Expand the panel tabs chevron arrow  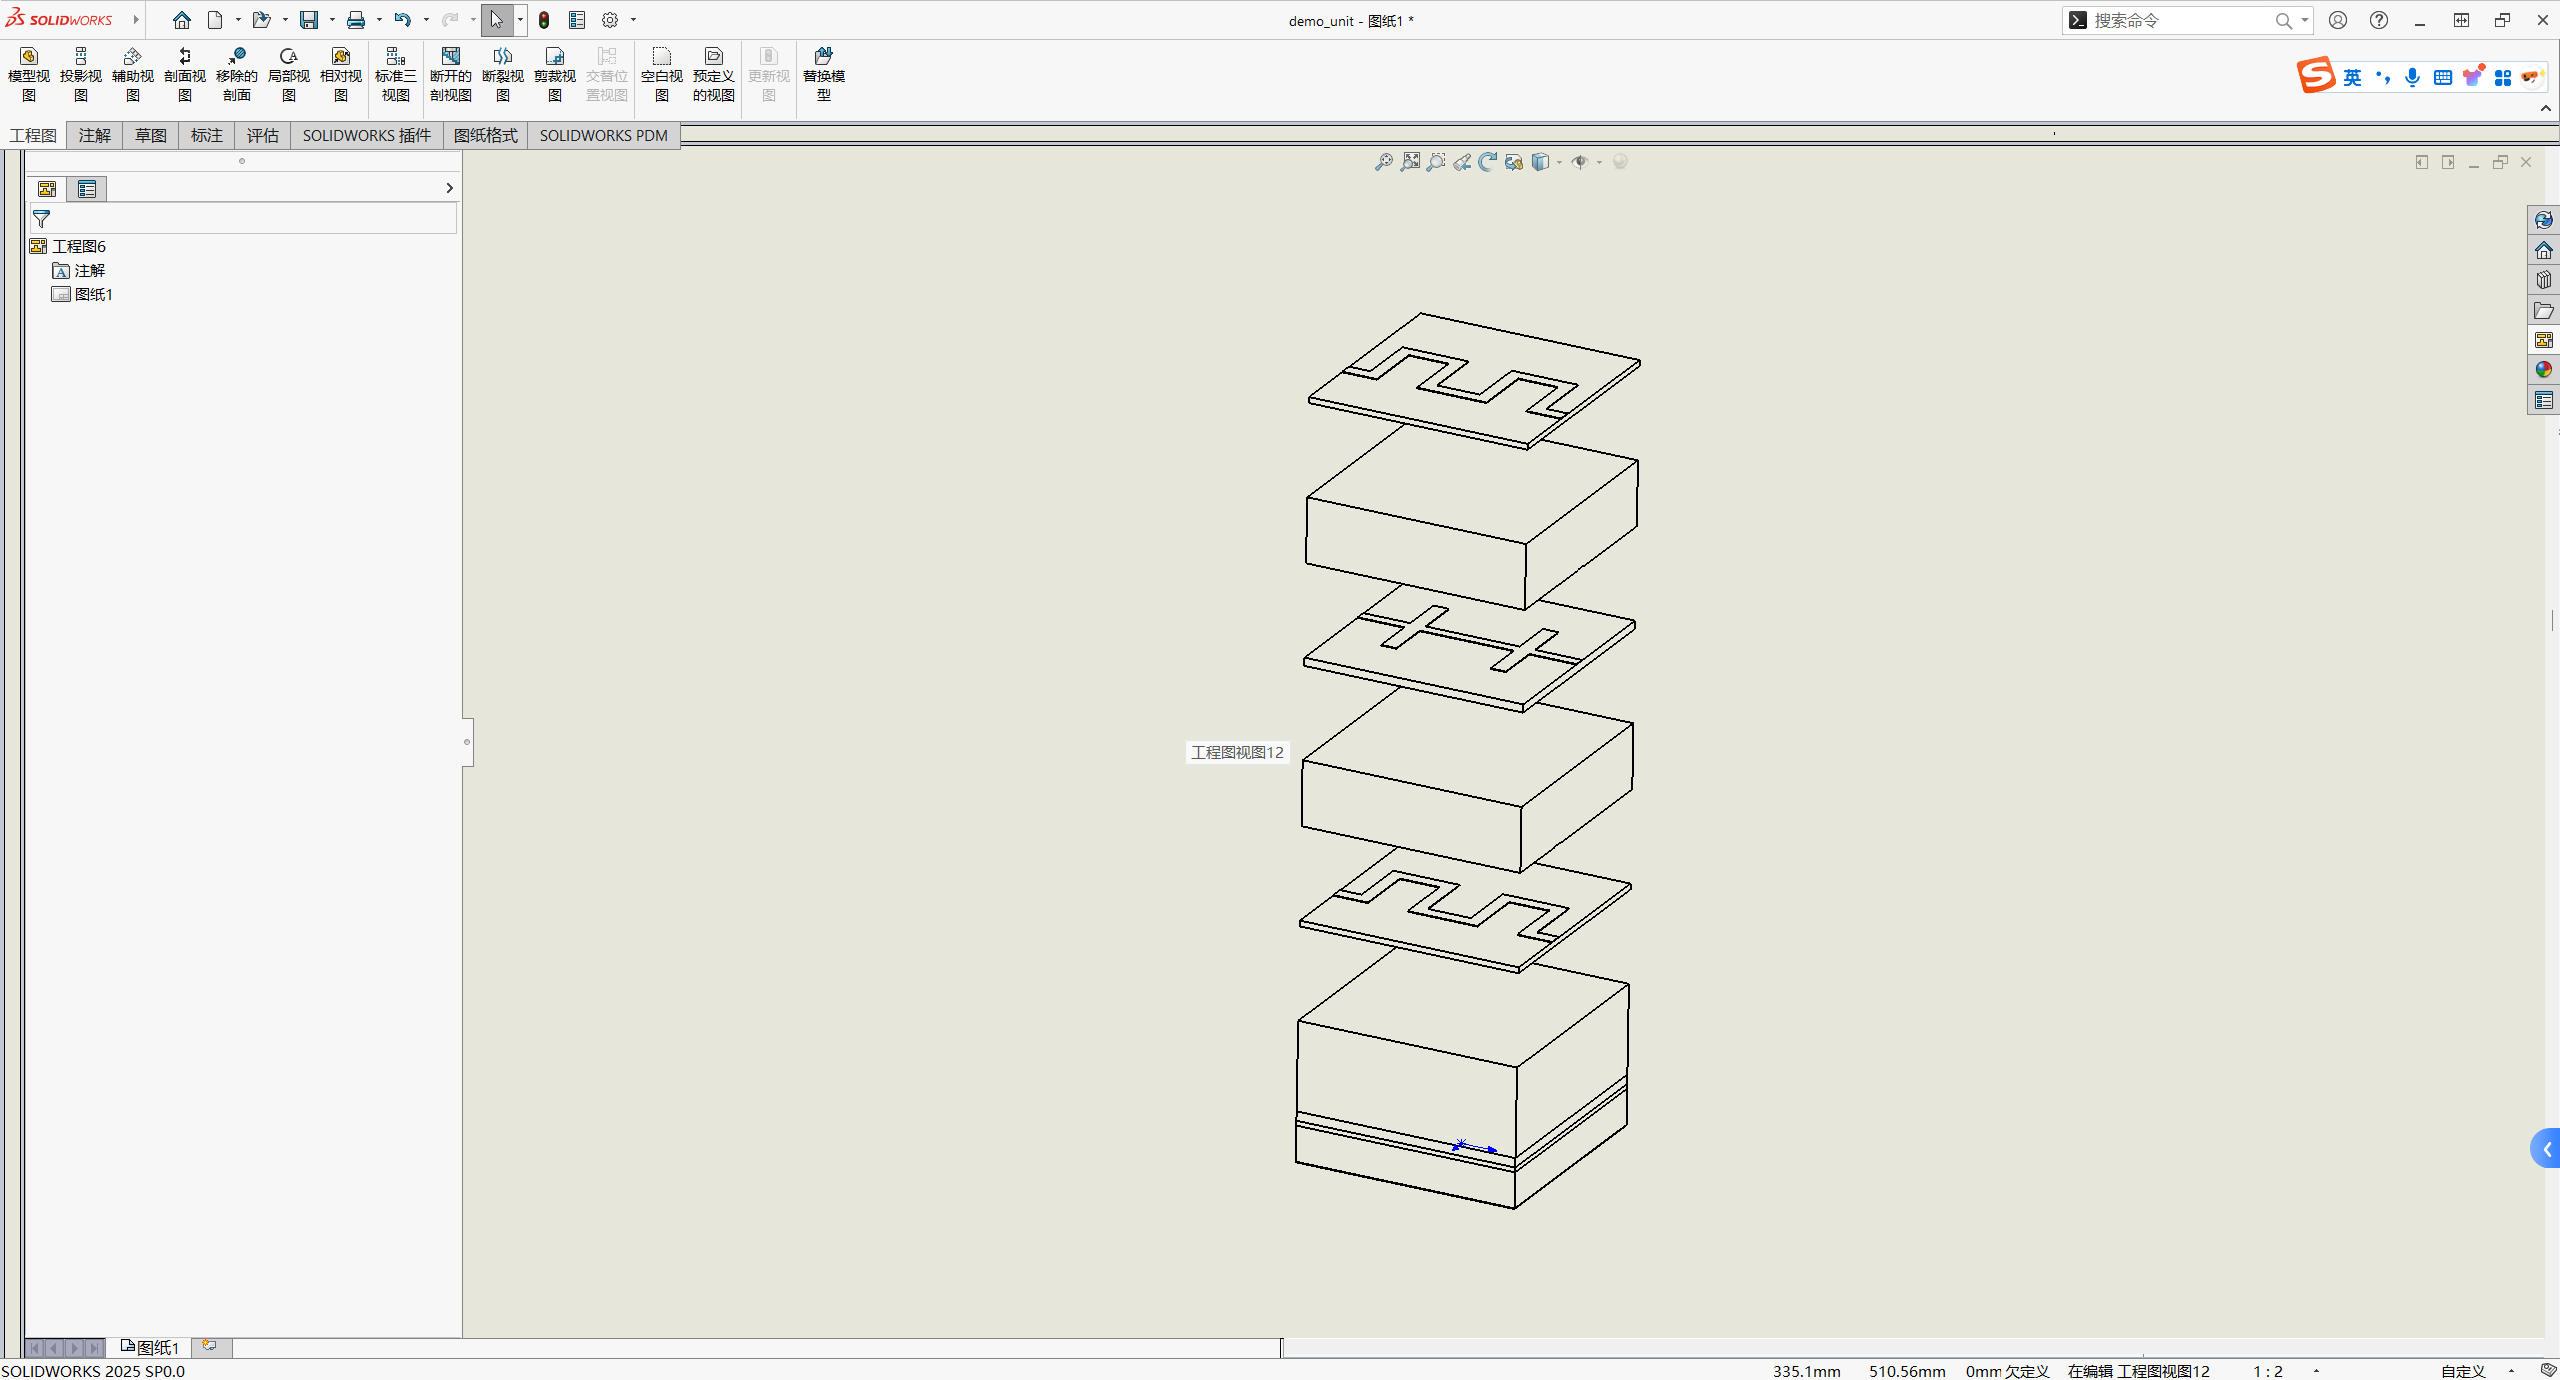pyautogui.click(x=449, y=188)
